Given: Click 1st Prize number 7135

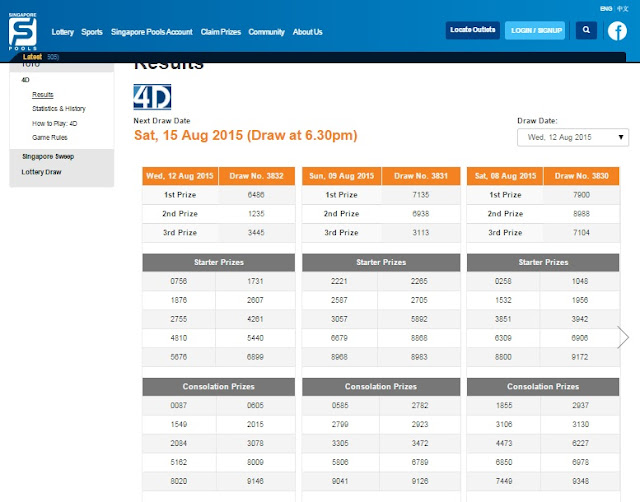Looking at the screenshot, I should coord(421,195).
